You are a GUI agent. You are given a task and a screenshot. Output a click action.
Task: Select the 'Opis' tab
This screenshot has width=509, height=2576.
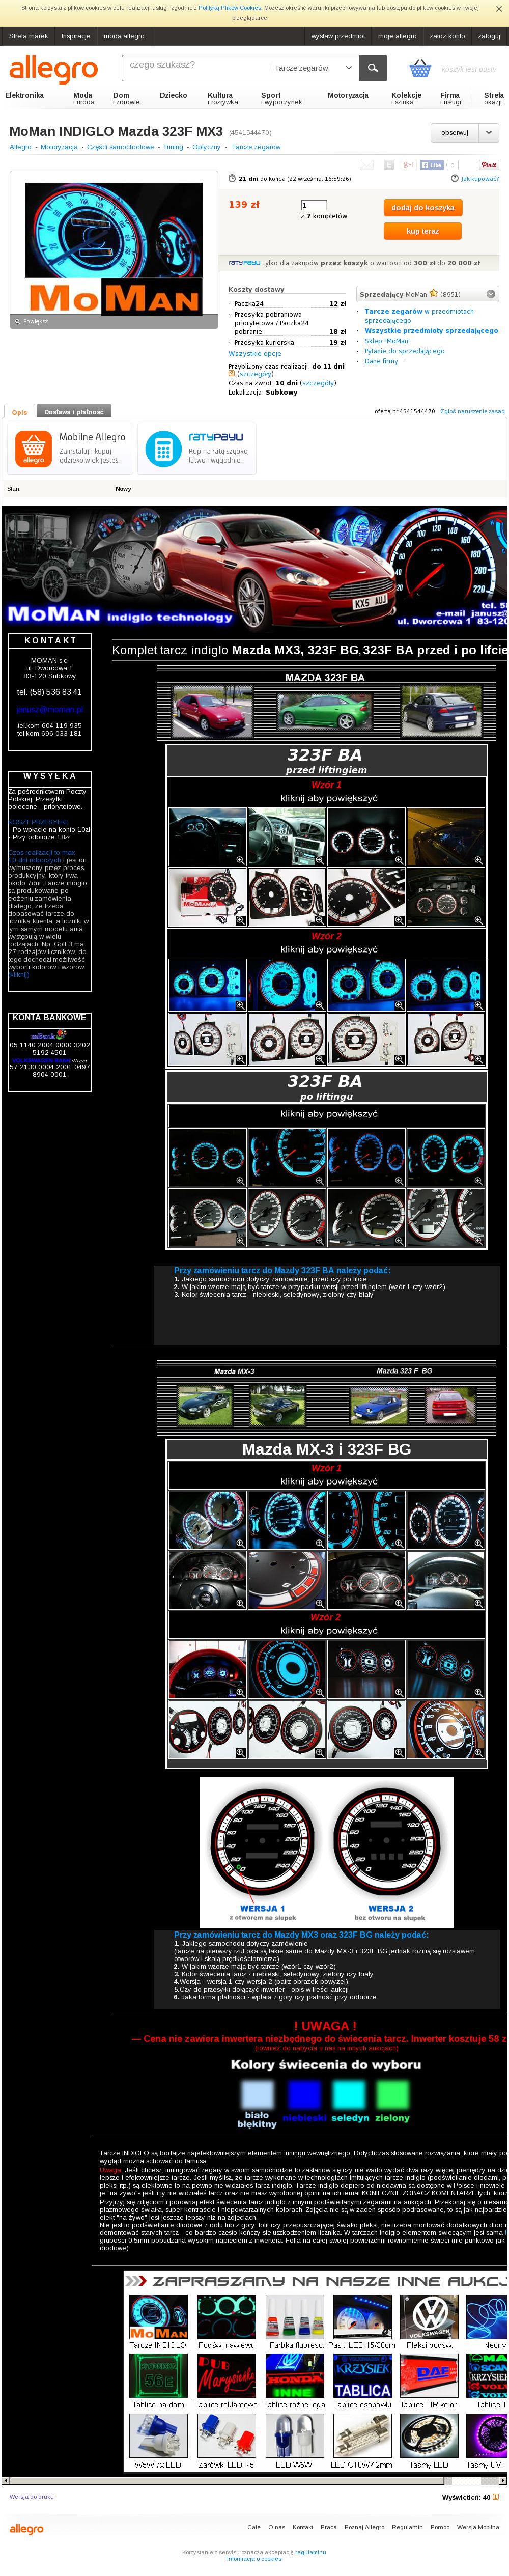pyautogui.click(x=20, y=412)
